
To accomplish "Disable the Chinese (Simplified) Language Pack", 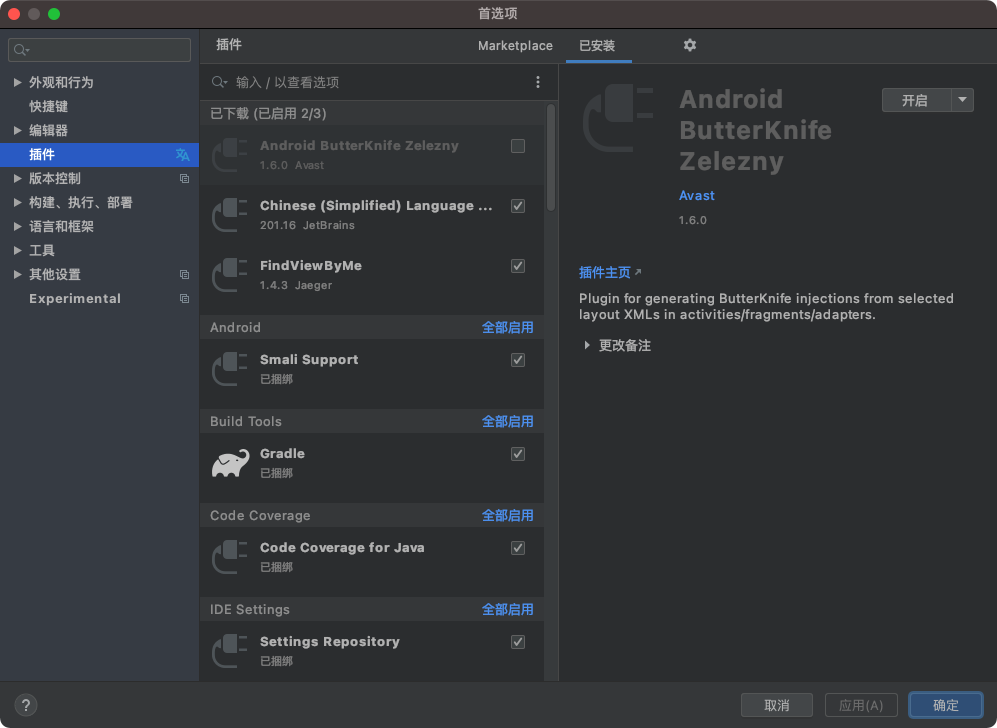I will point(518,206).
